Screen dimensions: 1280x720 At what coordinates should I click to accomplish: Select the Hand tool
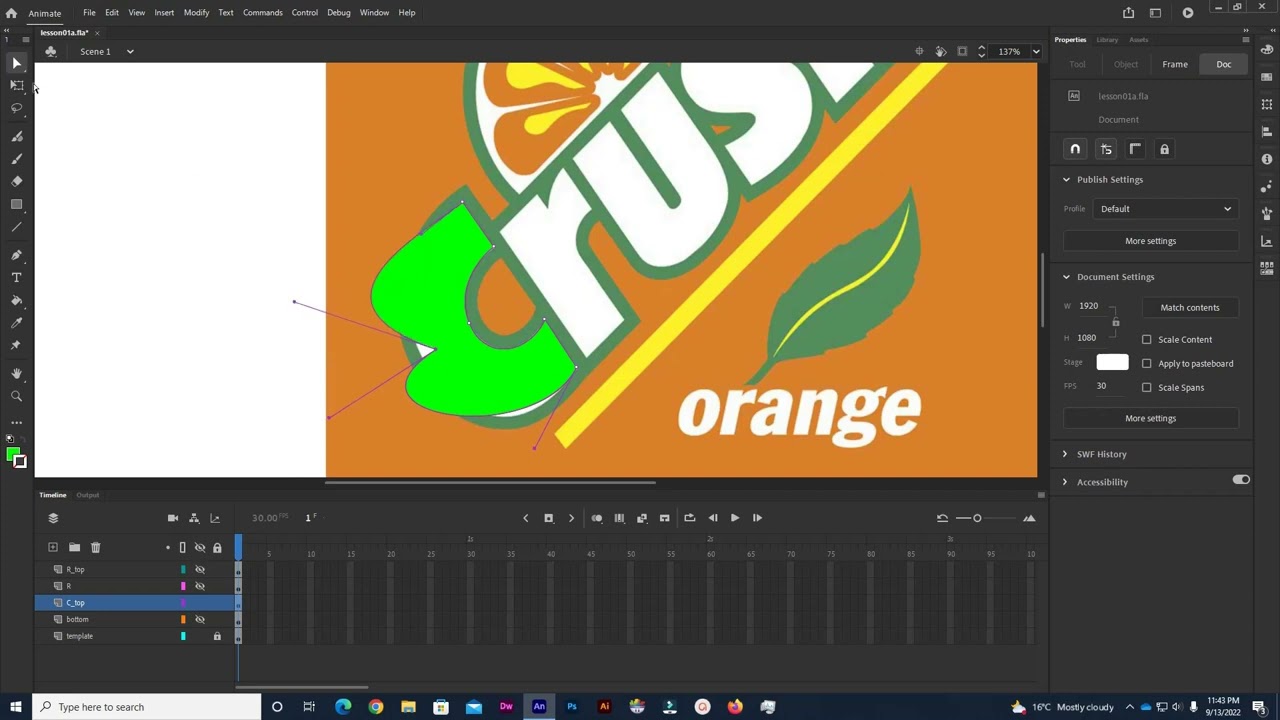pyautogui.click(x=16, y=374)
